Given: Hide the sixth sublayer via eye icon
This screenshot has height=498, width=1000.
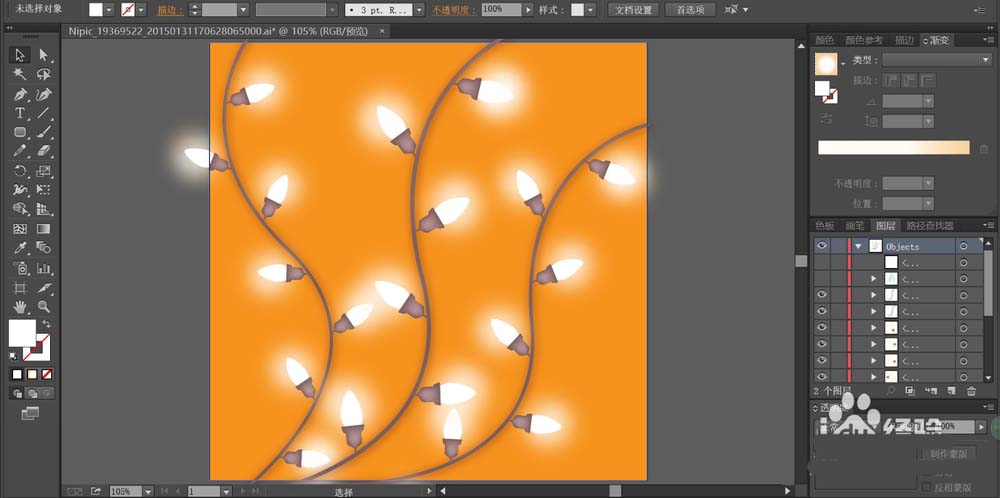Looking at the screenshot, I should tap(821, 344).
